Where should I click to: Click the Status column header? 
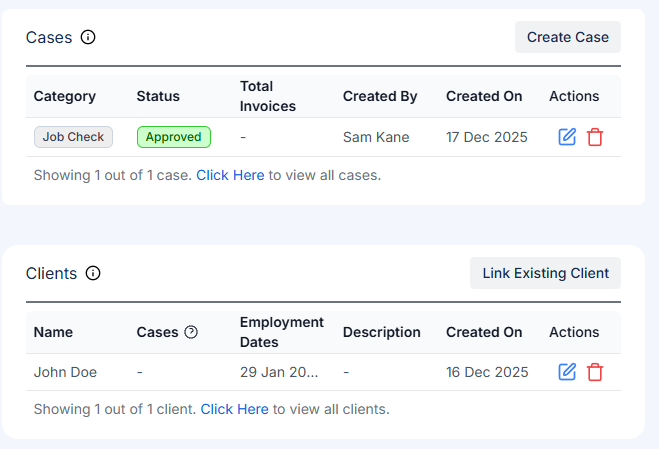click(x=158, y=96)
